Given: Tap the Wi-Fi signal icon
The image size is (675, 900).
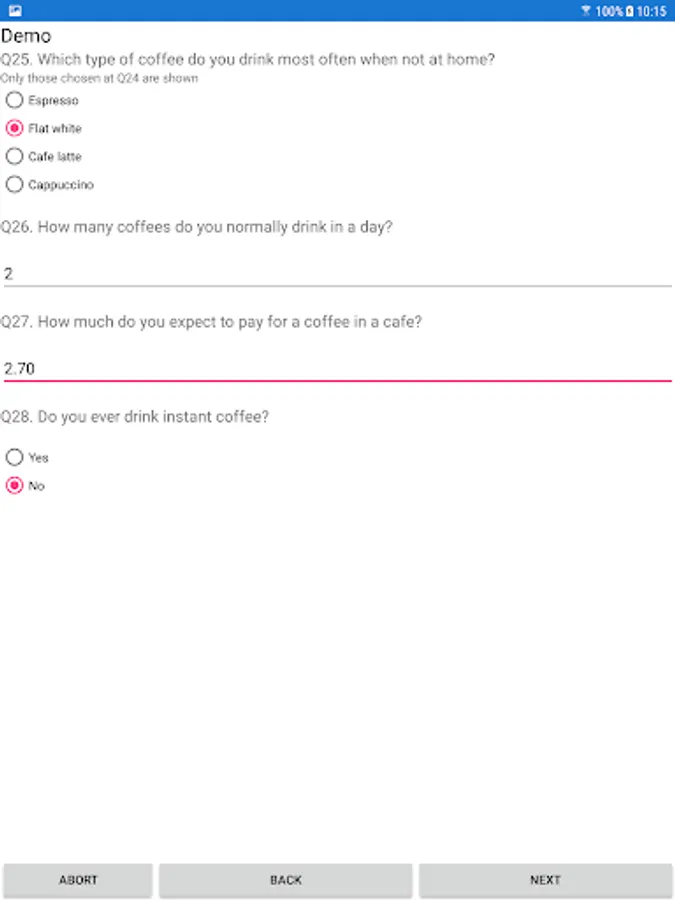Looking at the screenshot, I should [586, 11].
